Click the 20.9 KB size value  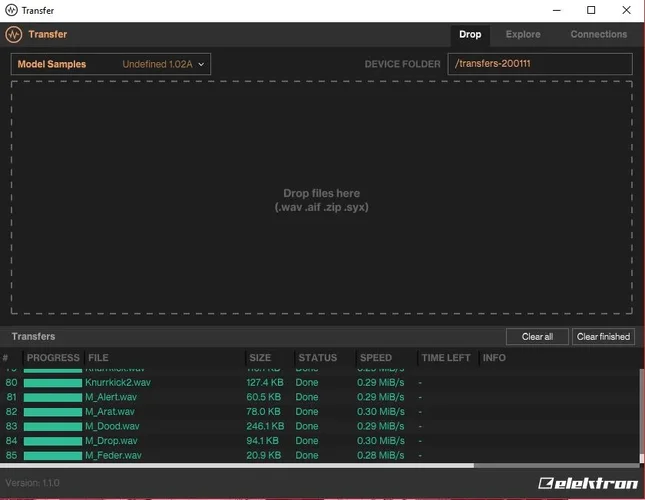click(264, 456)
